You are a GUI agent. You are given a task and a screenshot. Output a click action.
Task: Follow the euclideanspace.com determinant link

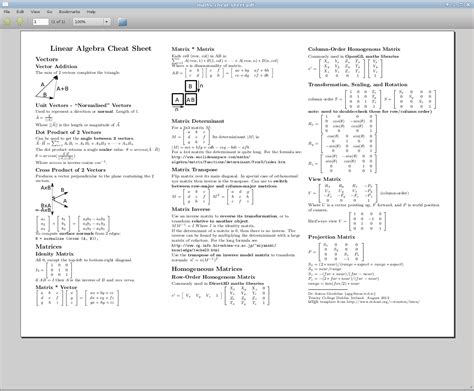coord(229,159)
